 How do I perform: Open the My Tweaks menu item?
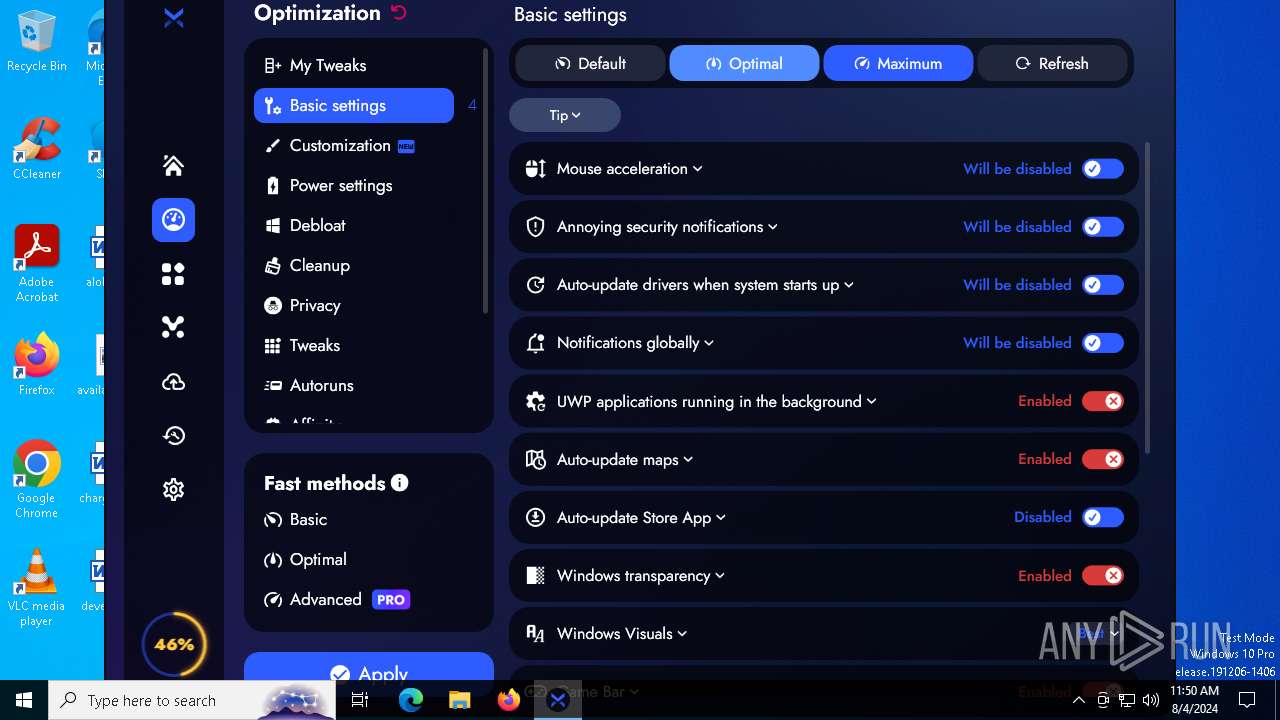(x=354, y=65)
